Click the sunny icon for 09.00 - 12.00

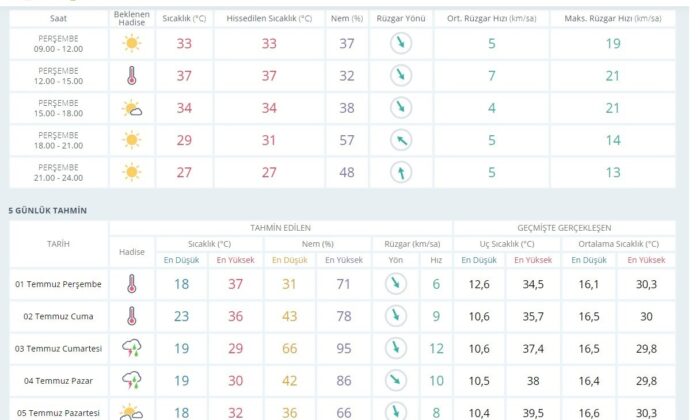pyautogui.click(x=132, y=43)
